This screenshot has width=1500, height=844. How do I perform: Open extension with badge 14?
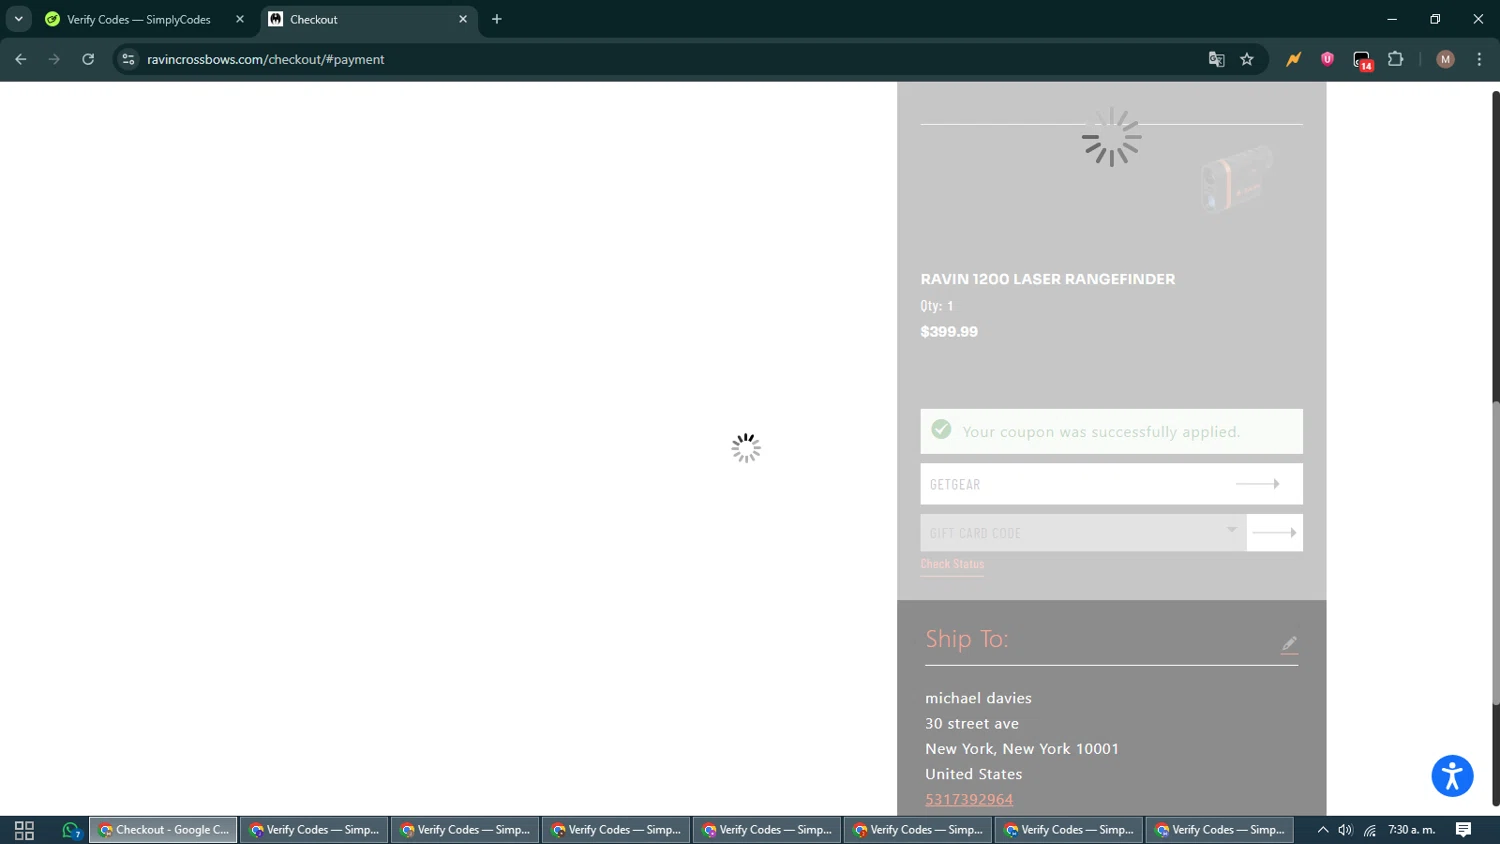[1362, 60]
